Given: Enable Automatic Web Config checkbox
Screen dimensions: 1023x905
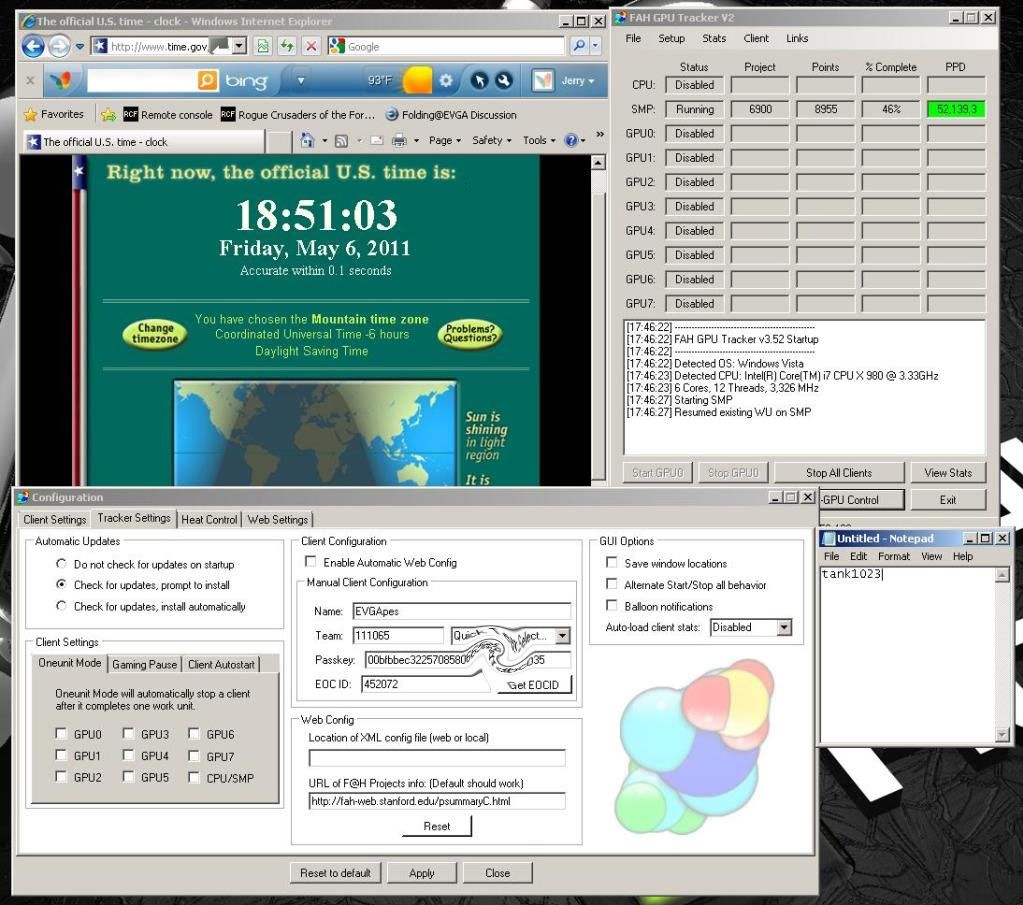Looking at the screenshot, I should (x=311, y=563).
